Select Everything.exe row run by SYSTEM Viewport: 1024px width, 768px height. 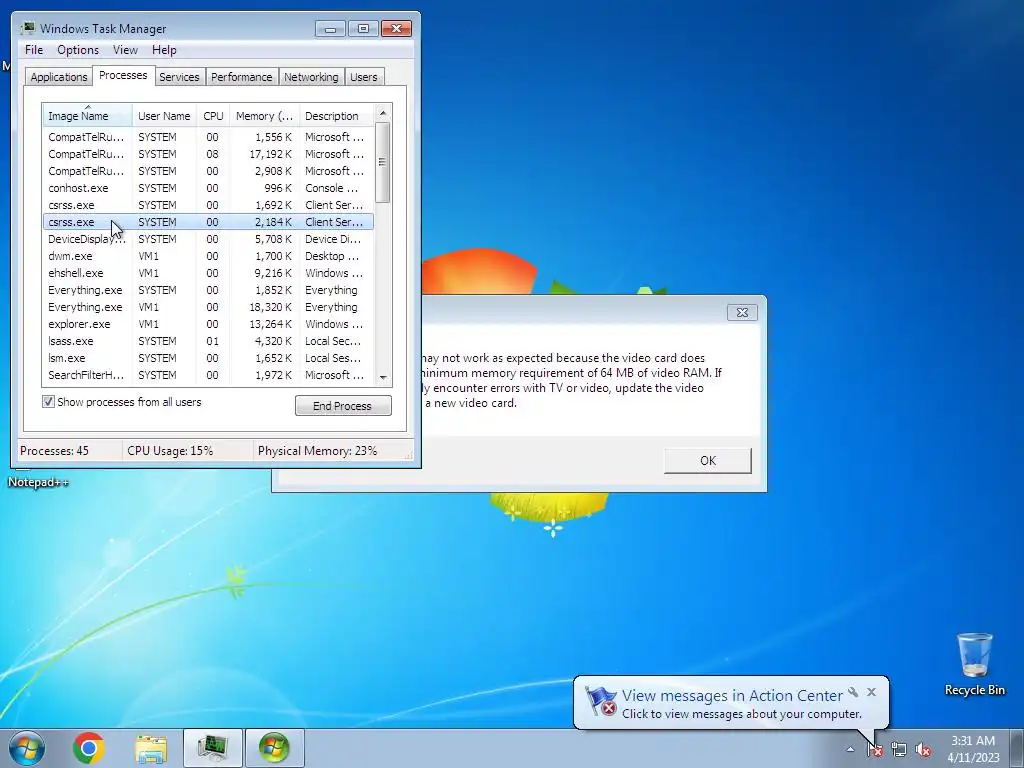pyautogui.click(x=208, y=290)
